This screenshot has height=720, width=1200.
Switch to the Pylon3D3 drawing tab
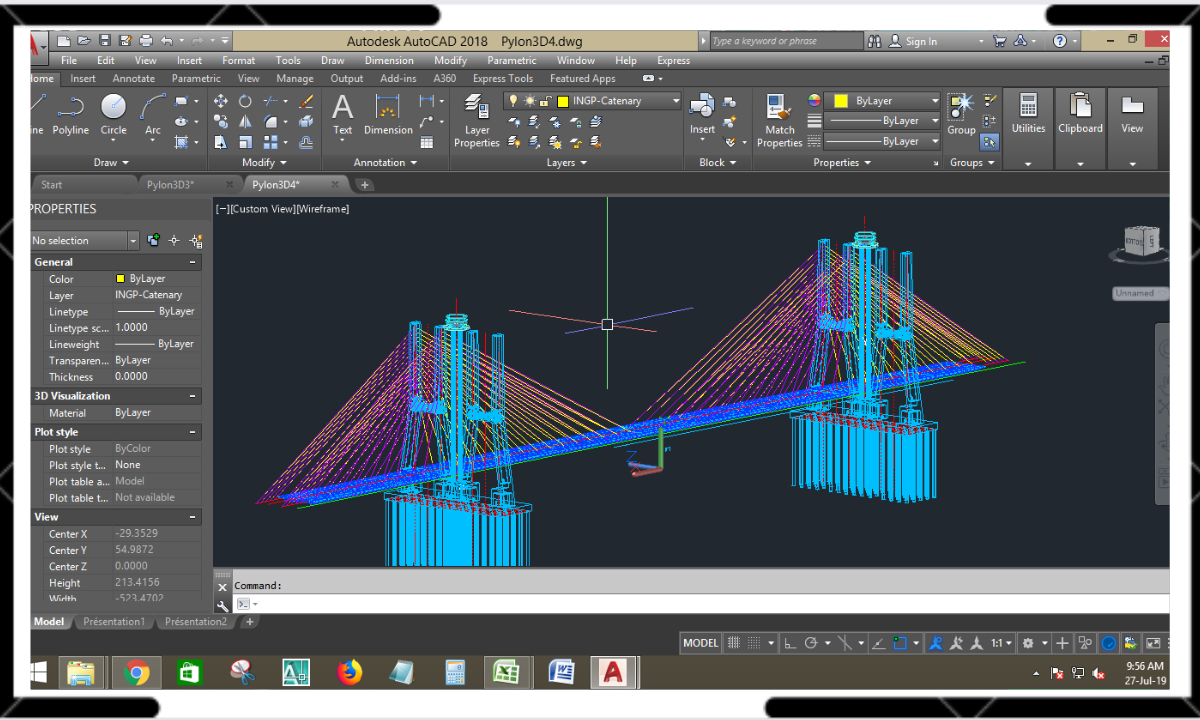click(170, 184)
